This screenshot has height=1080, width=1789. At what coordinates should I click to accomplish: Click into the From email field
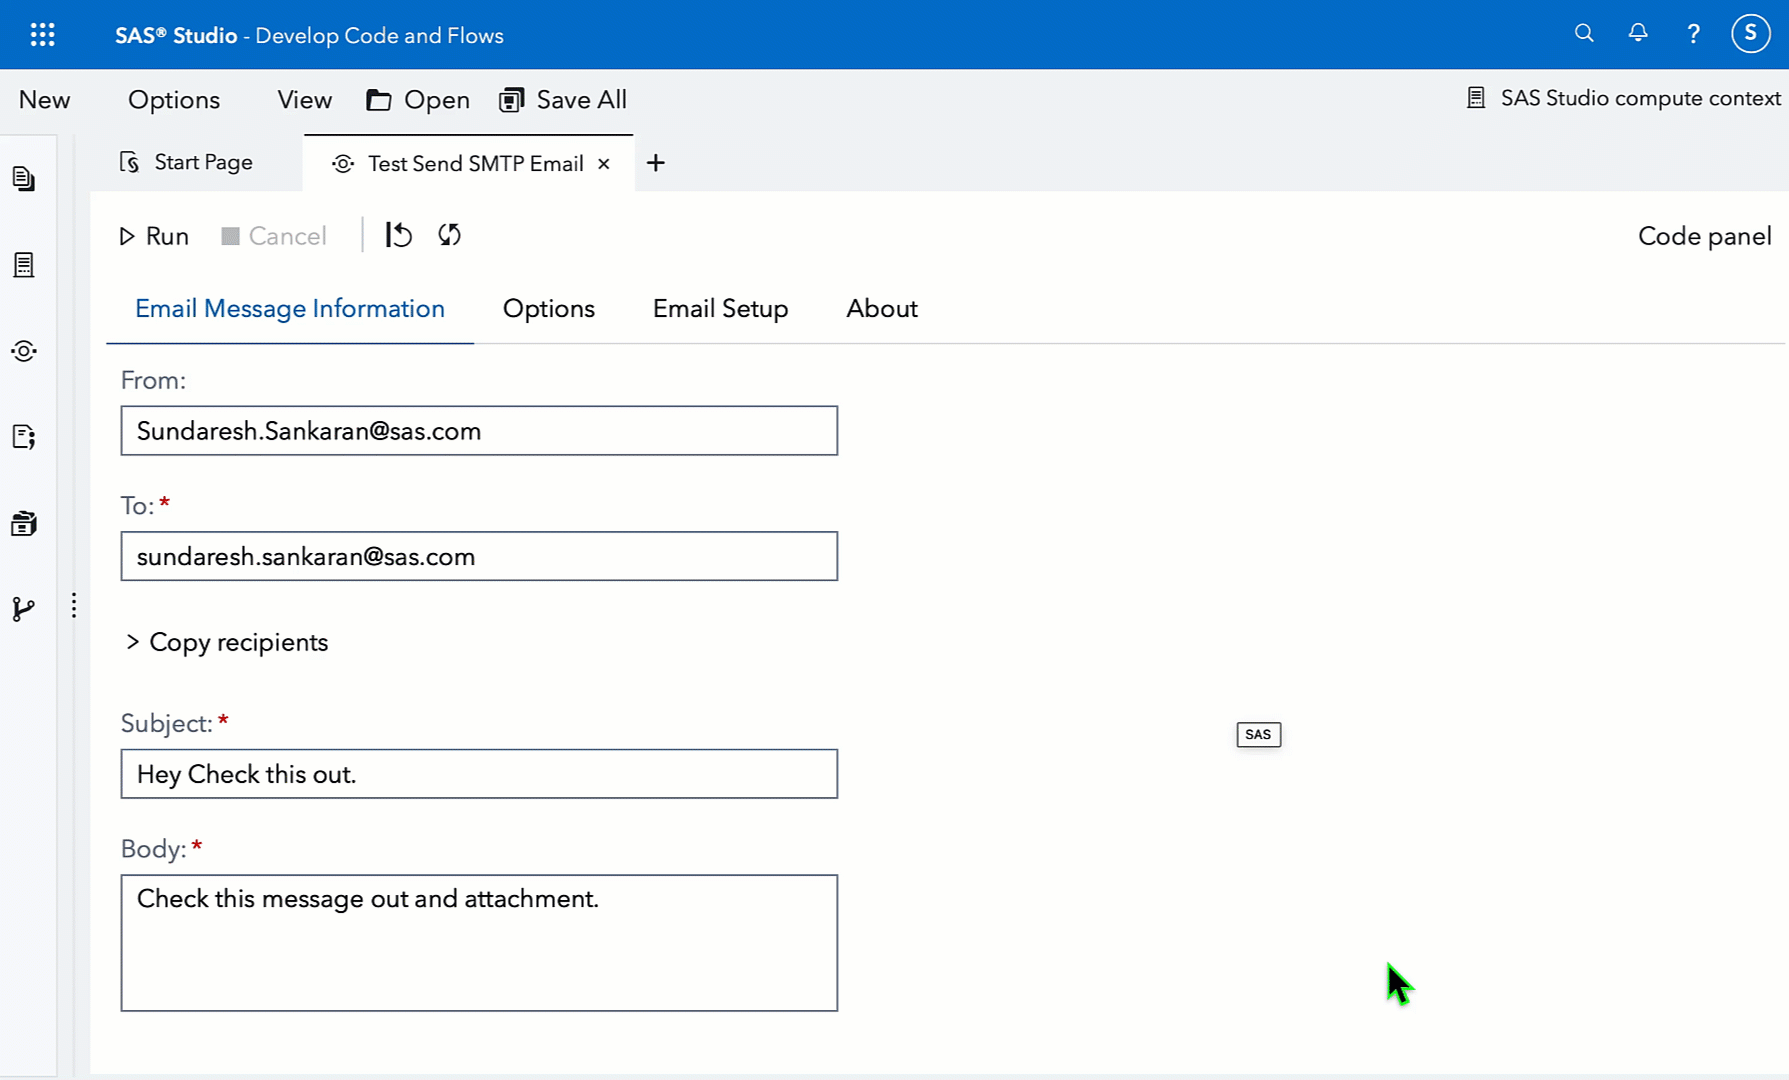(x=479, y=431)
